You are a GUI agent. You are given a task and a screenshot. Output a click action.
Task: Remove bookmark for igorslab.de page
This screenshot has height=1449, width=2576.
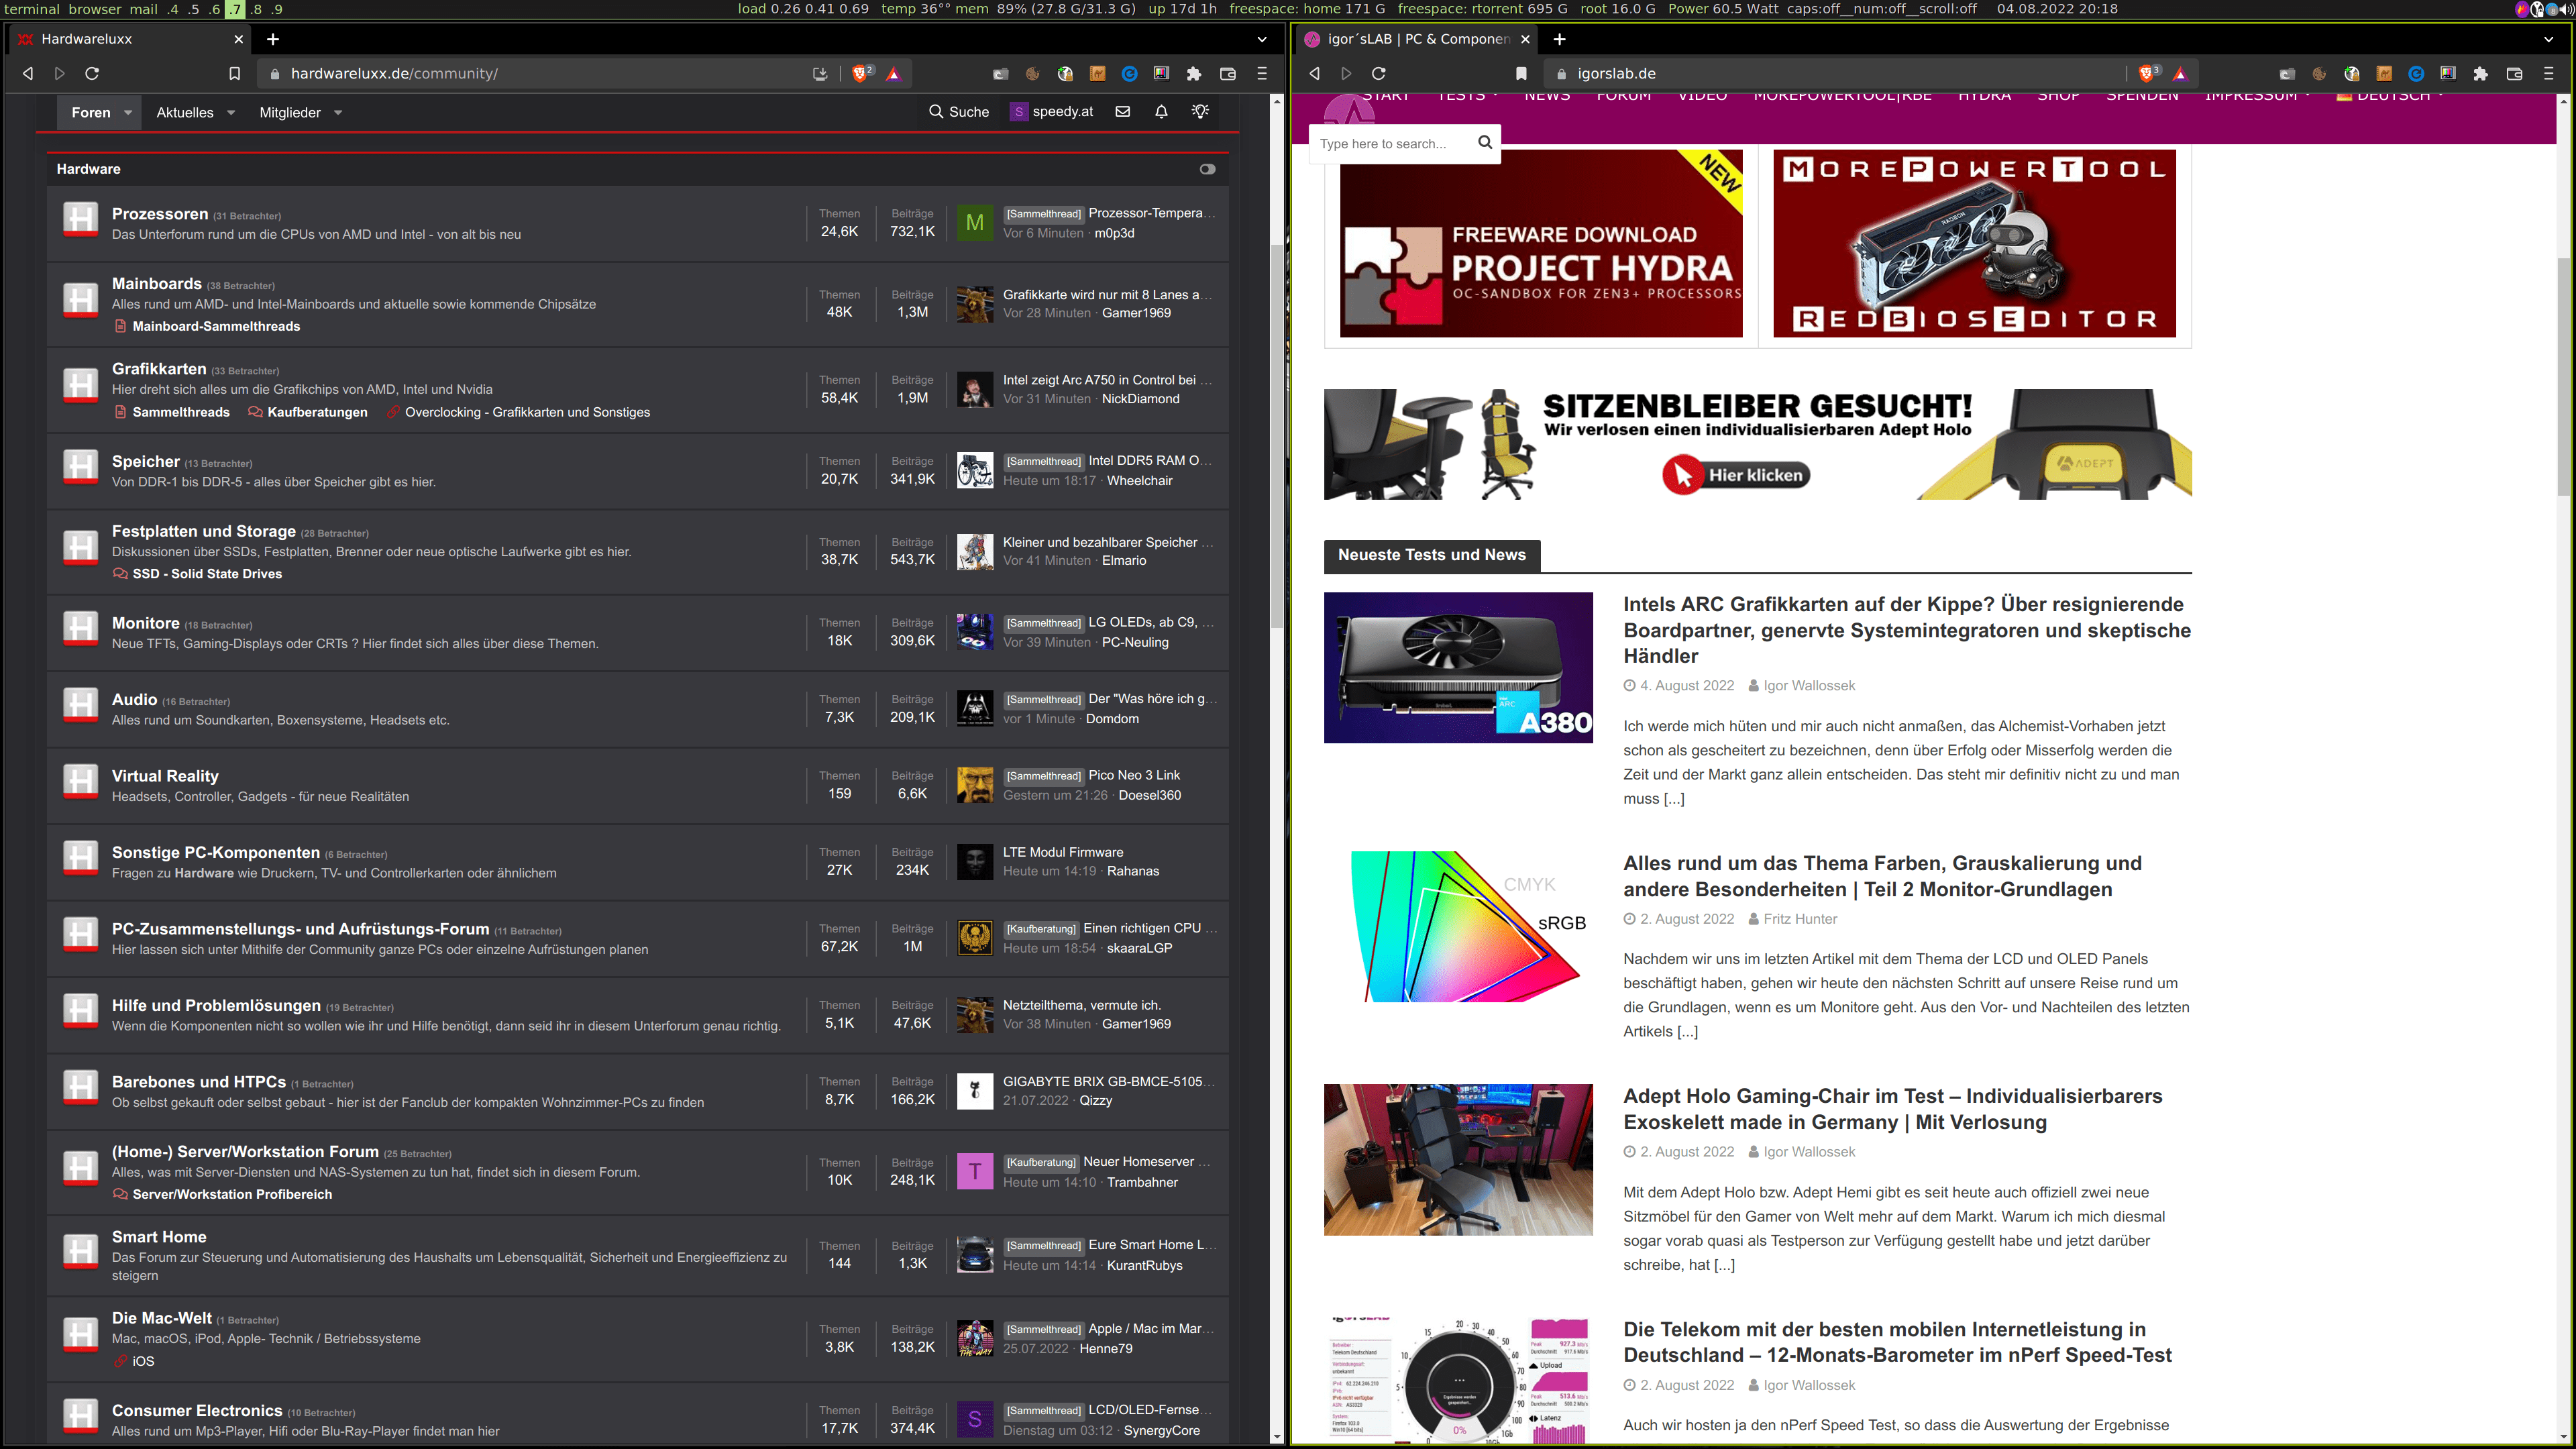click(x=1521, y=73)
